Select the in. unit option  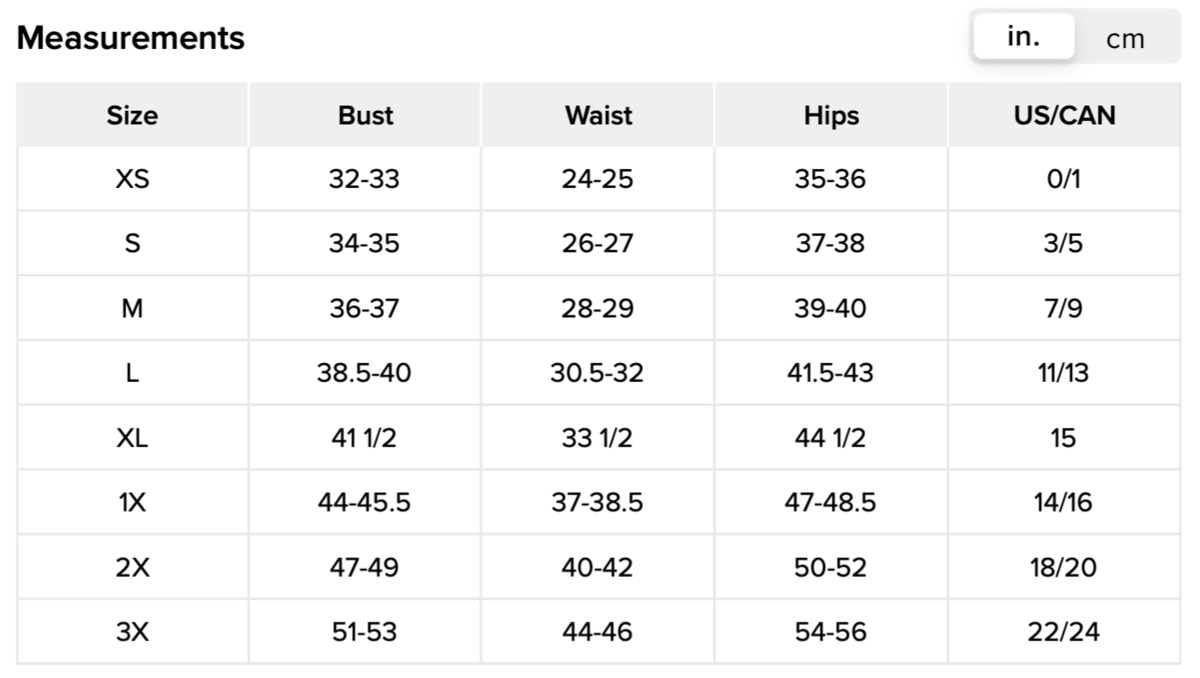[1023, 38]
